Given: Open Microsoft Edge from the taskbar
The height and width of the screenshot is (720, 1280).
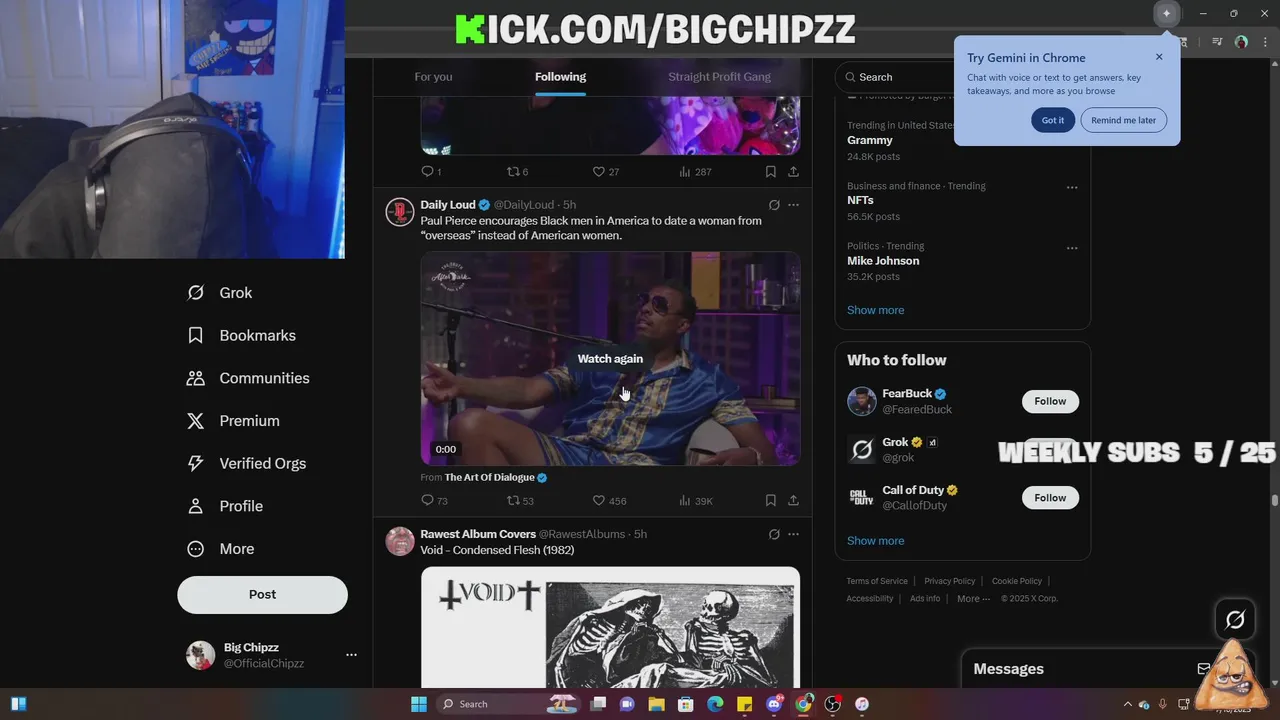Looking at the screenshot, I should point(715,704).
